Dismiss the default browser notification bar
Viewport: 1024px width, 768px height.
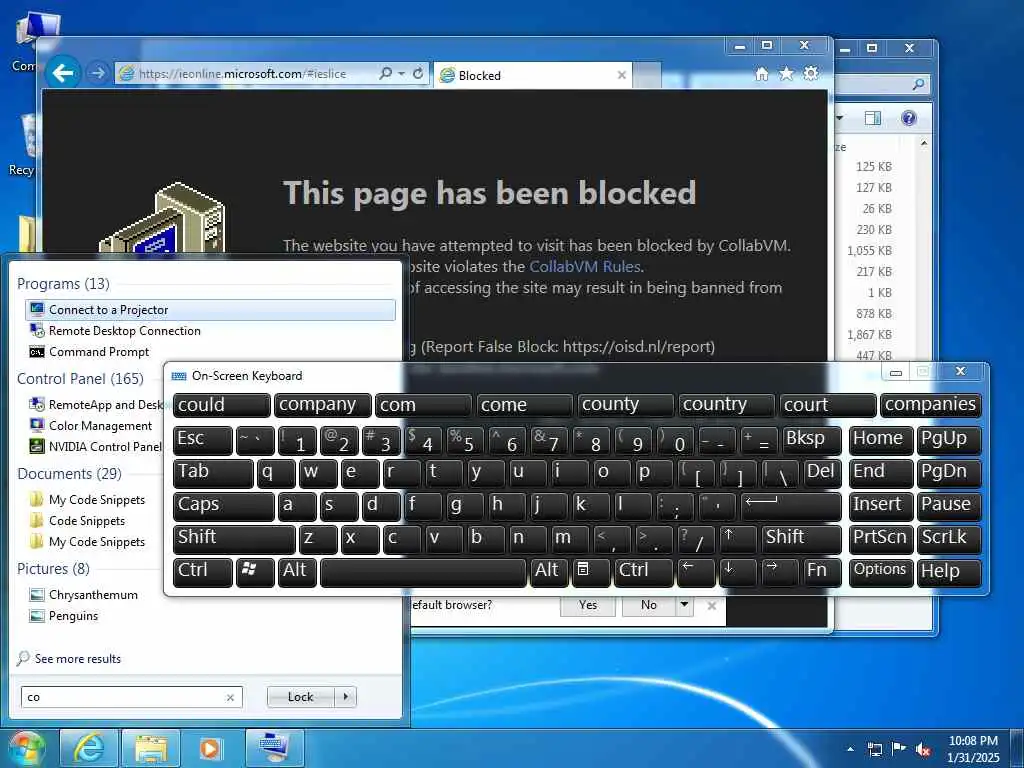712,605
